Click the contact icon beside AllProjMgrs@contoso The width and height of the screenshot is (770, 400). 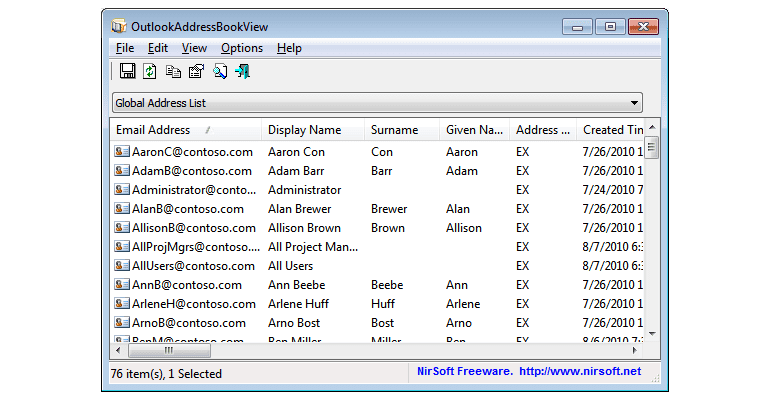click(122, 246)
